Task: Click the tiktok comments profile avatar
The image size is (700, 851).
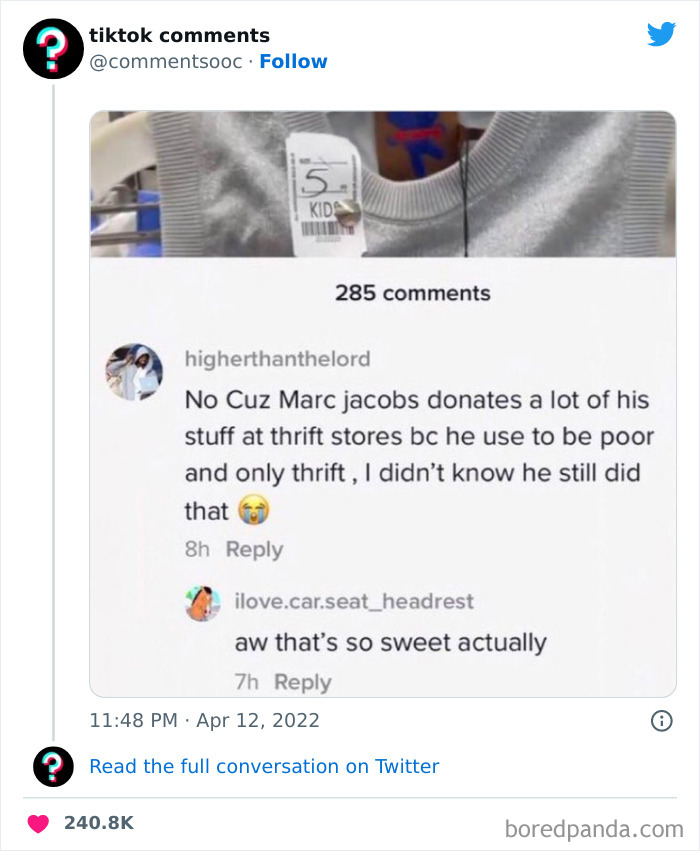Action: pyautogui.click(x=52, y=47)
